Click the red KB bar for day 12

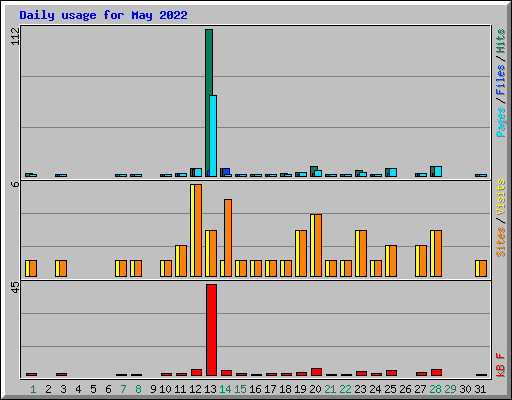196,373
